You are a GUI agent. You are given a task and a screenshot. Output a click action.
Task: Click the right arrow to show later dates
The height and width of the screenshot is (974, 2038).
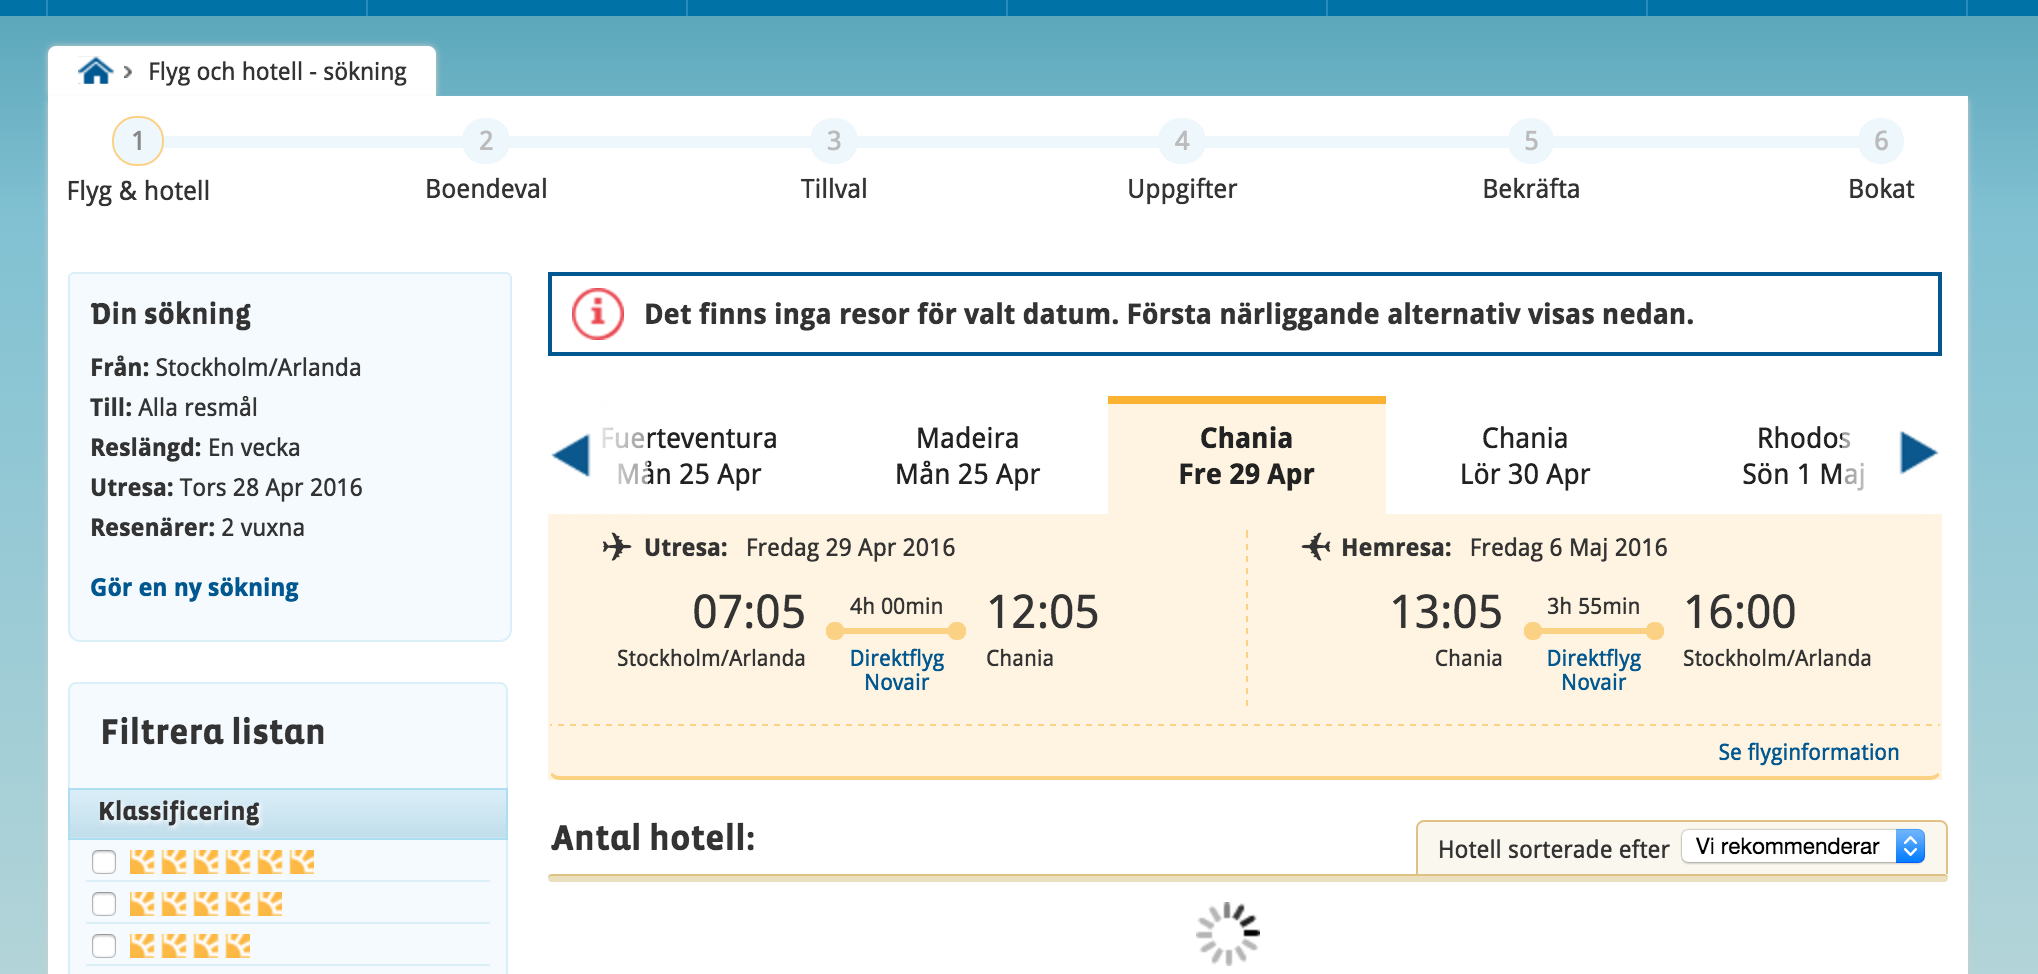[1917, 453]
